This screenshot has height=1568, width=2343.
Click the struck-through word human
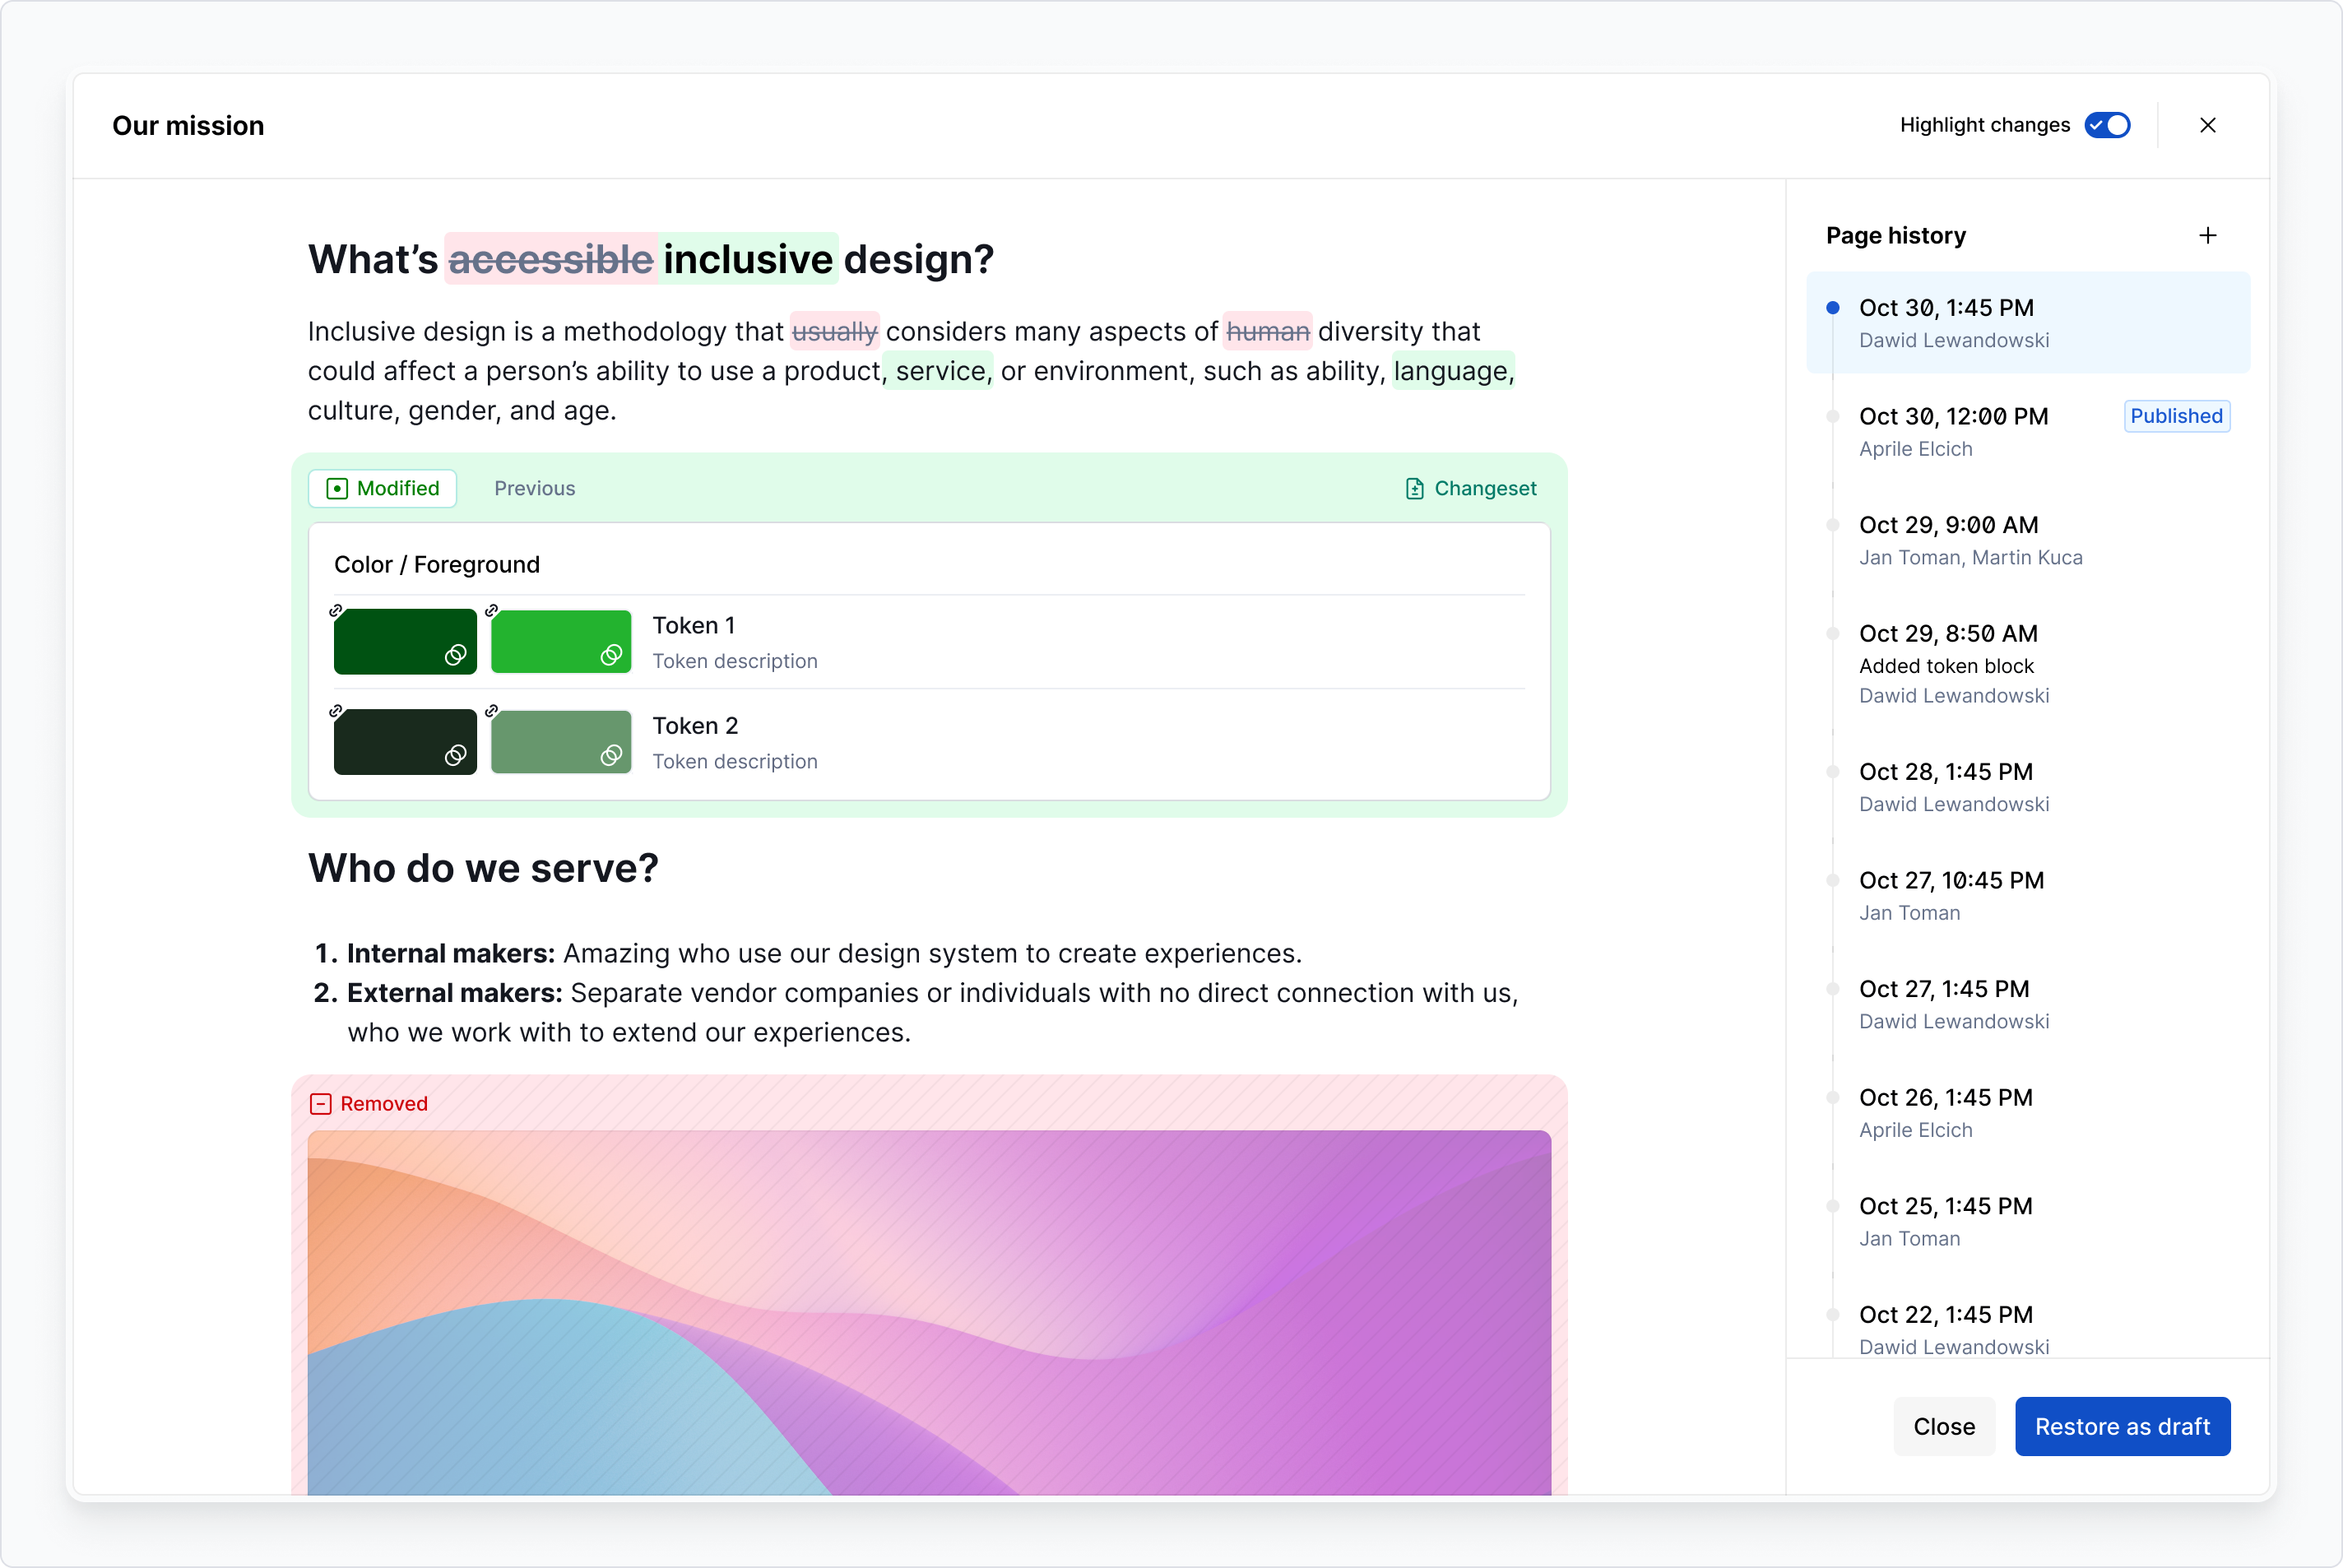pos(1268,331)
